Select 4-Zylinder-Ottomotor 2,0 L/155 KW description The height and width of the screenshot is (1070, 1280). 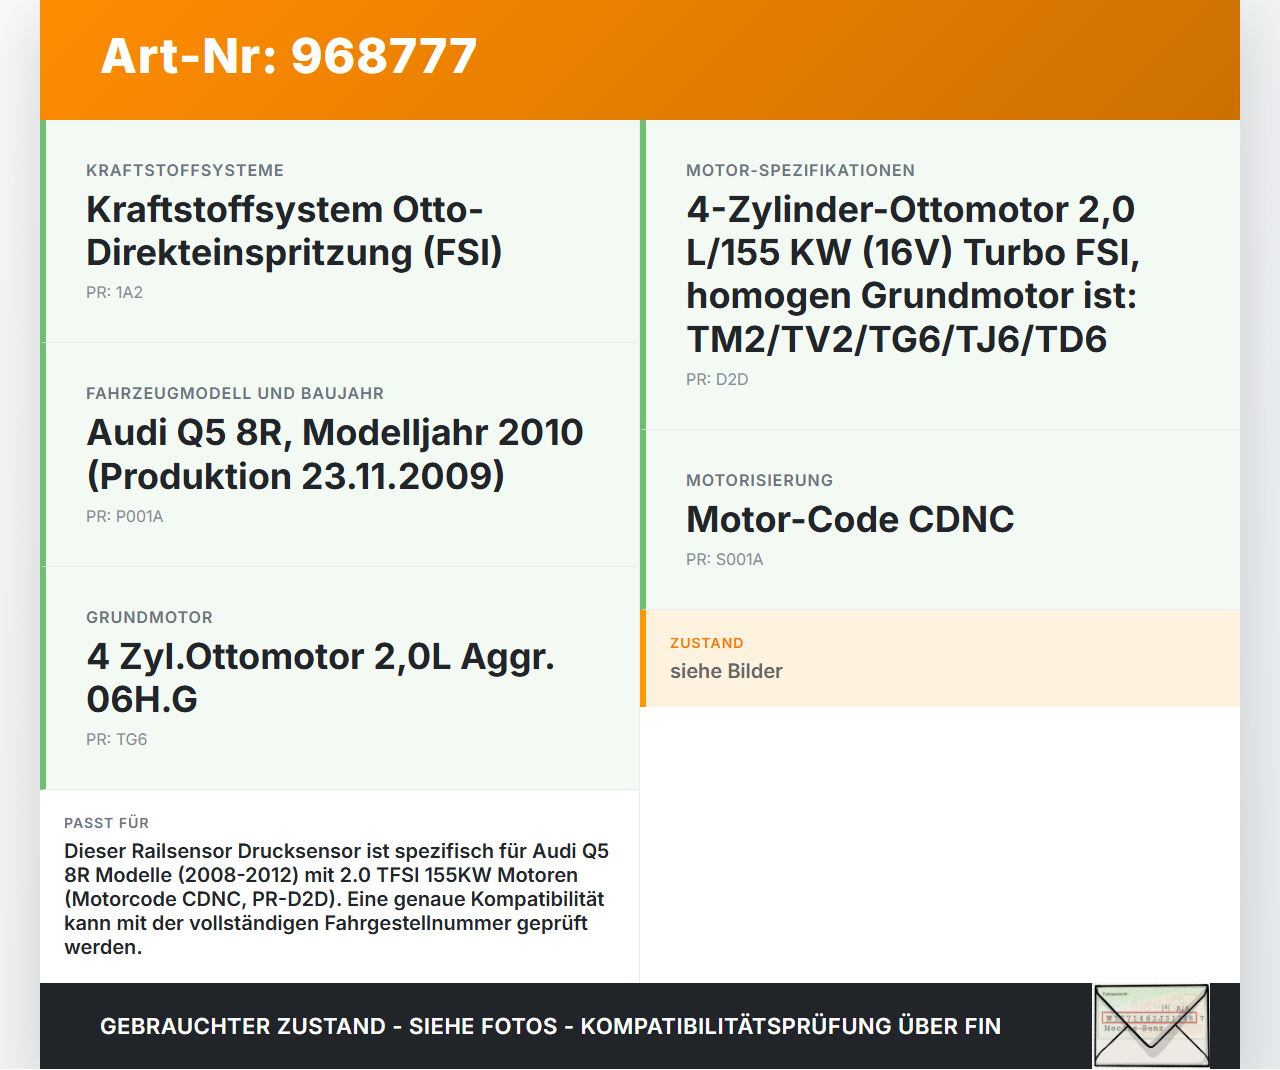click(912, 274)
